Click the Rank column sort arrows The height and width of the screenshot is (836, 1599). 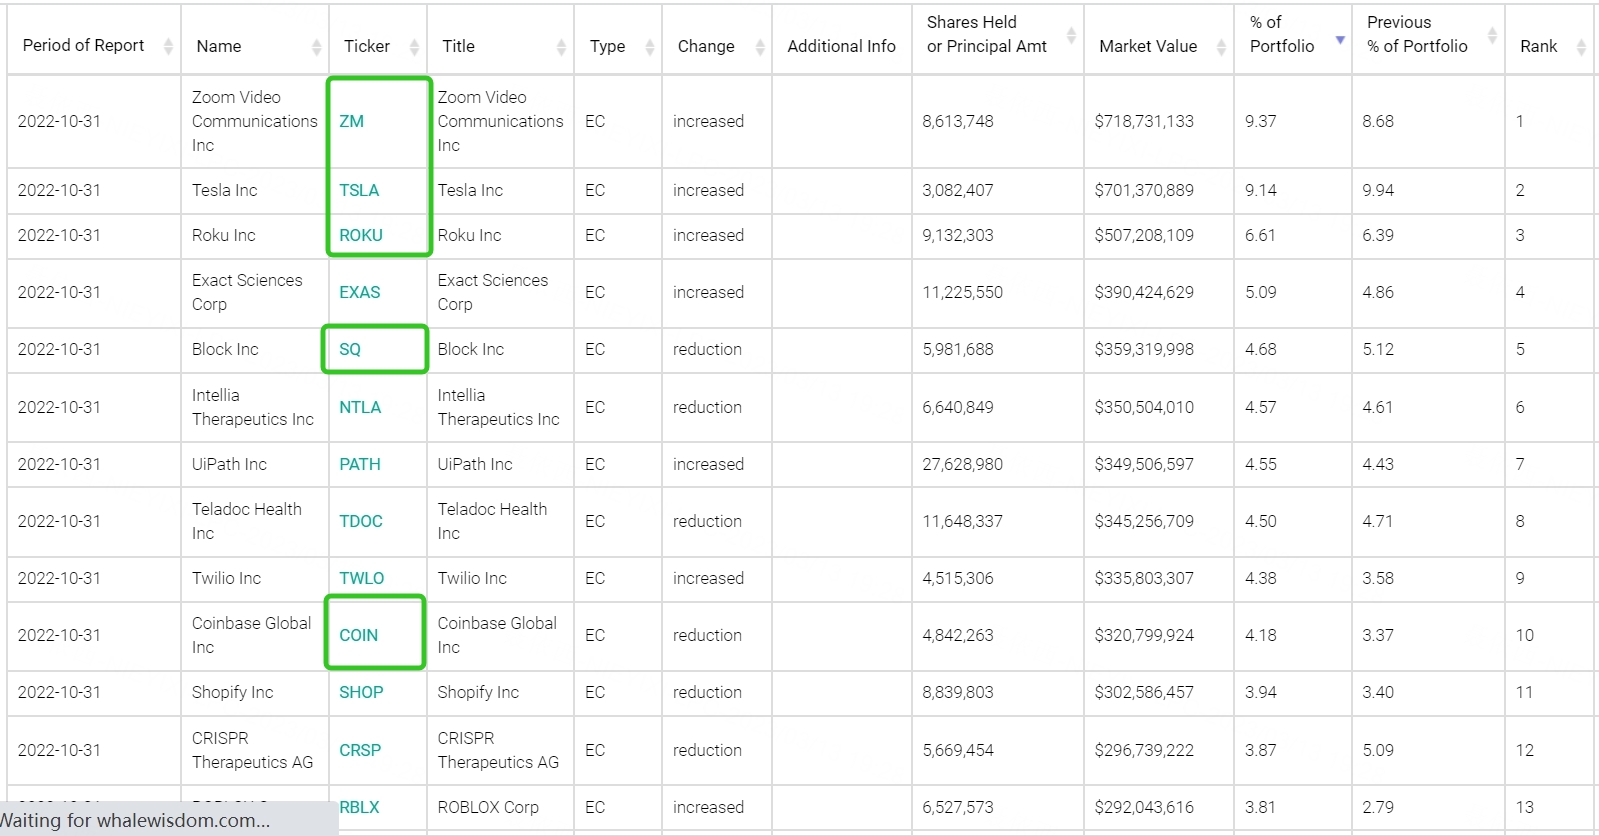(x=1581, y=46)
